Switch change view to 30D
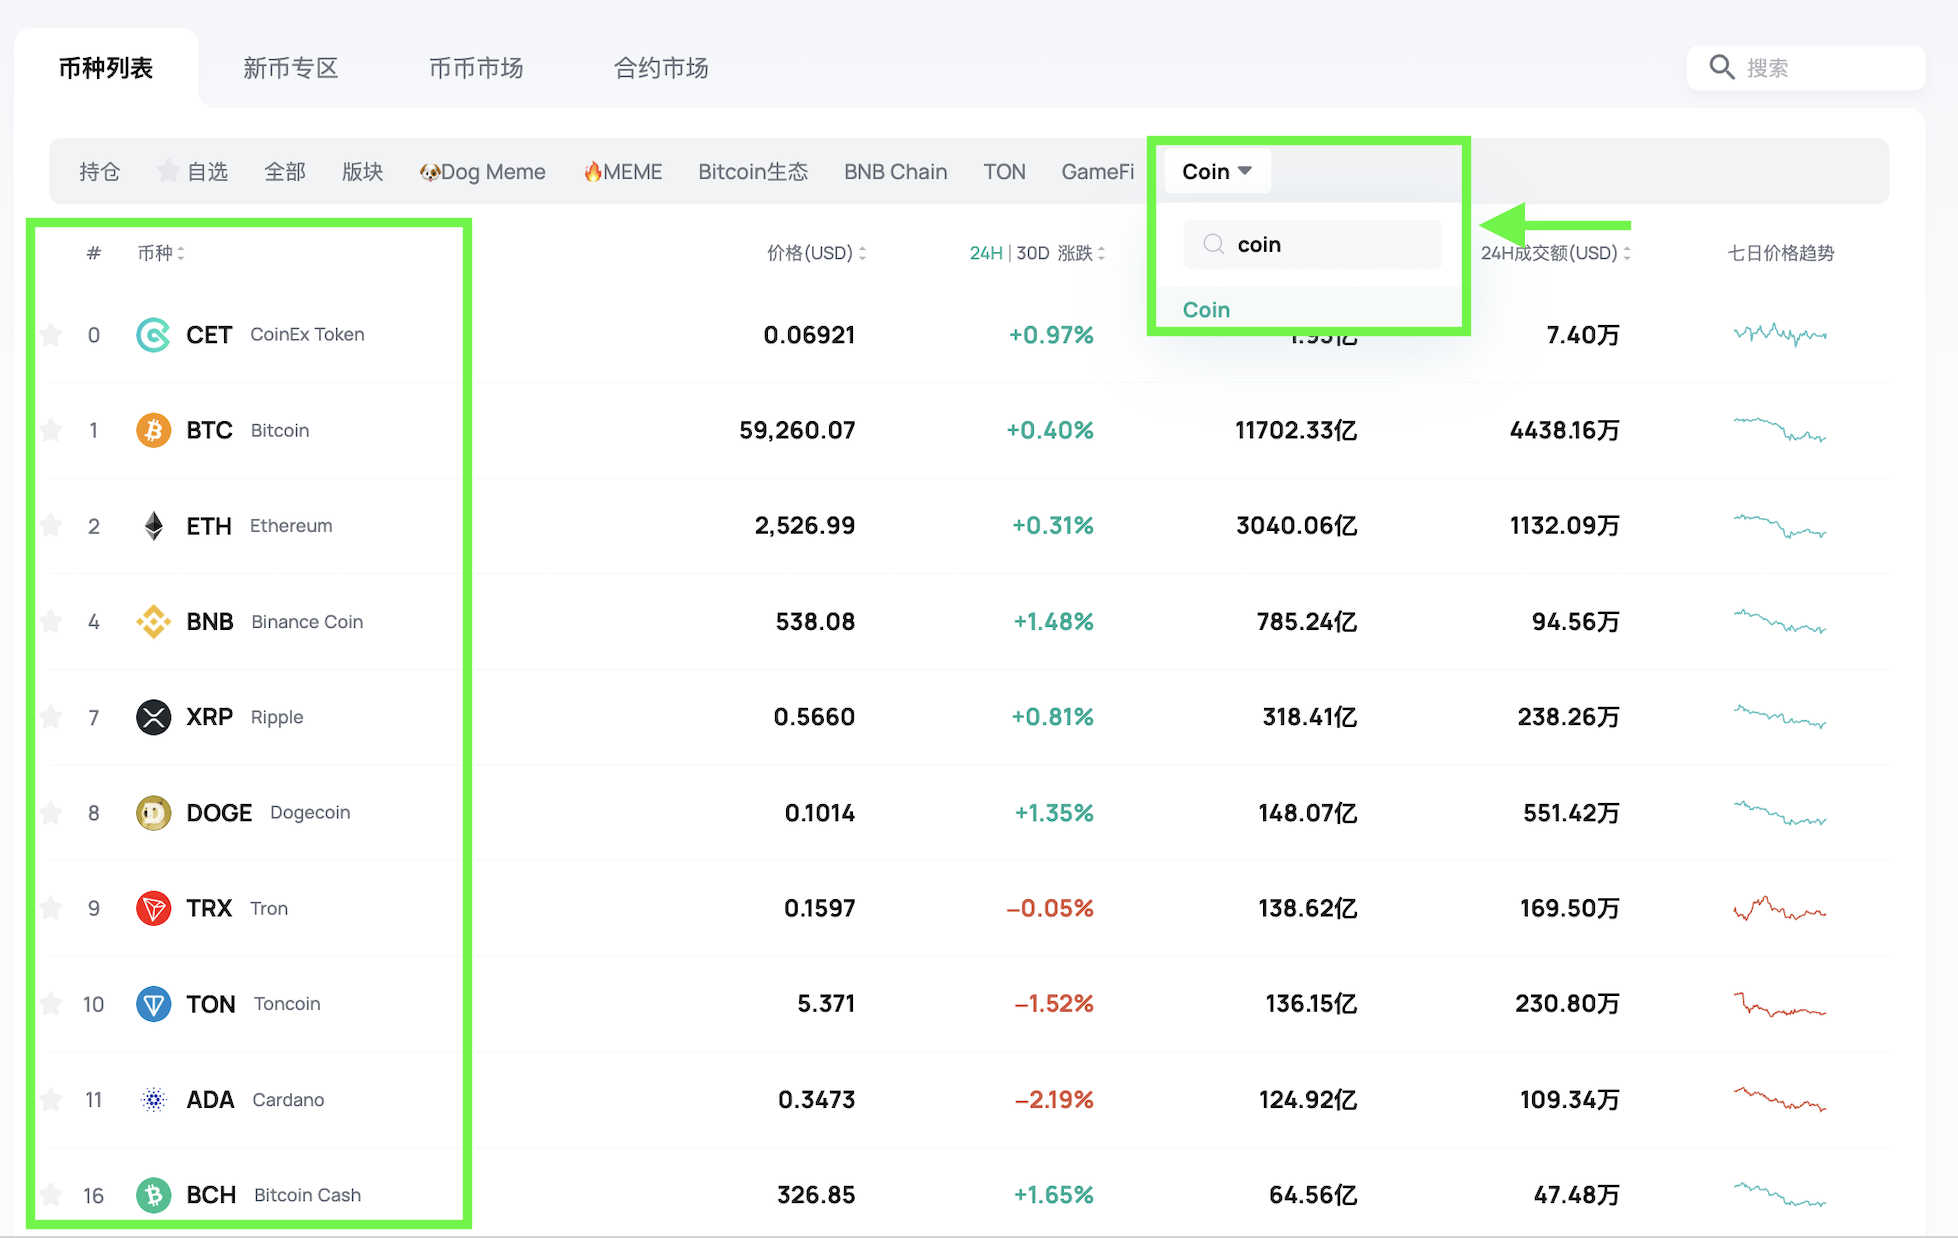Image resolution: width=1958 pixels, height=1238 pixels. [x=1033, y=253]
